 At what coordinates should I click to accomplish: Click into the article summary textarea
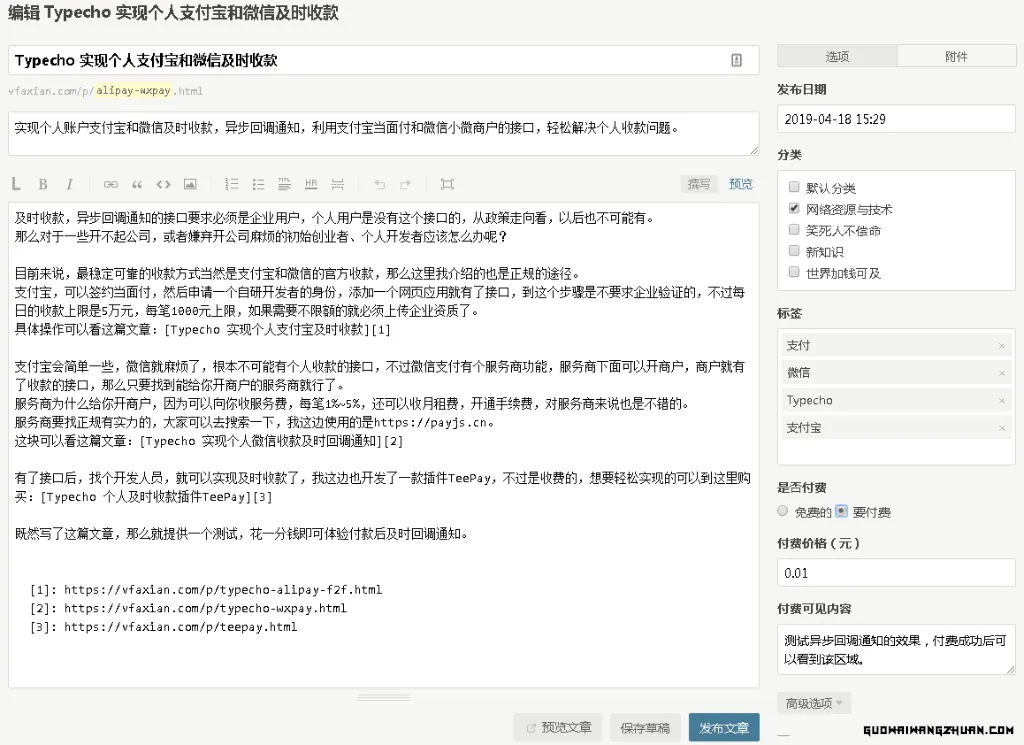[384, 134]
